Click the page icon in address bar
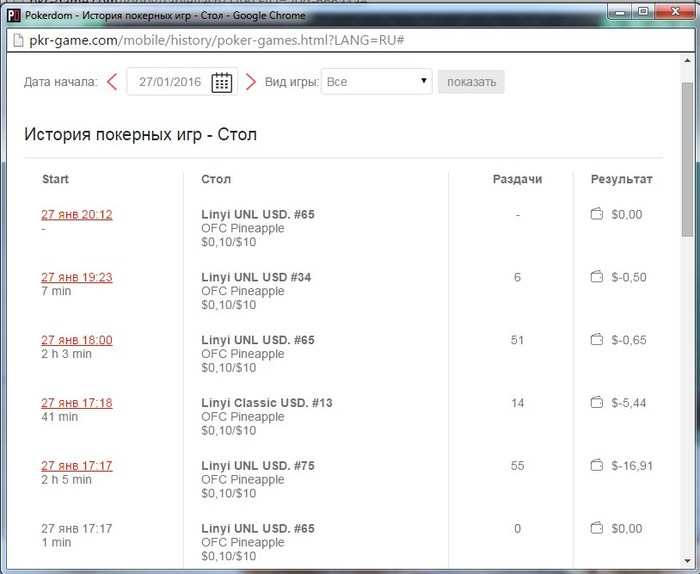700x574 pixels. coord(18,41)
